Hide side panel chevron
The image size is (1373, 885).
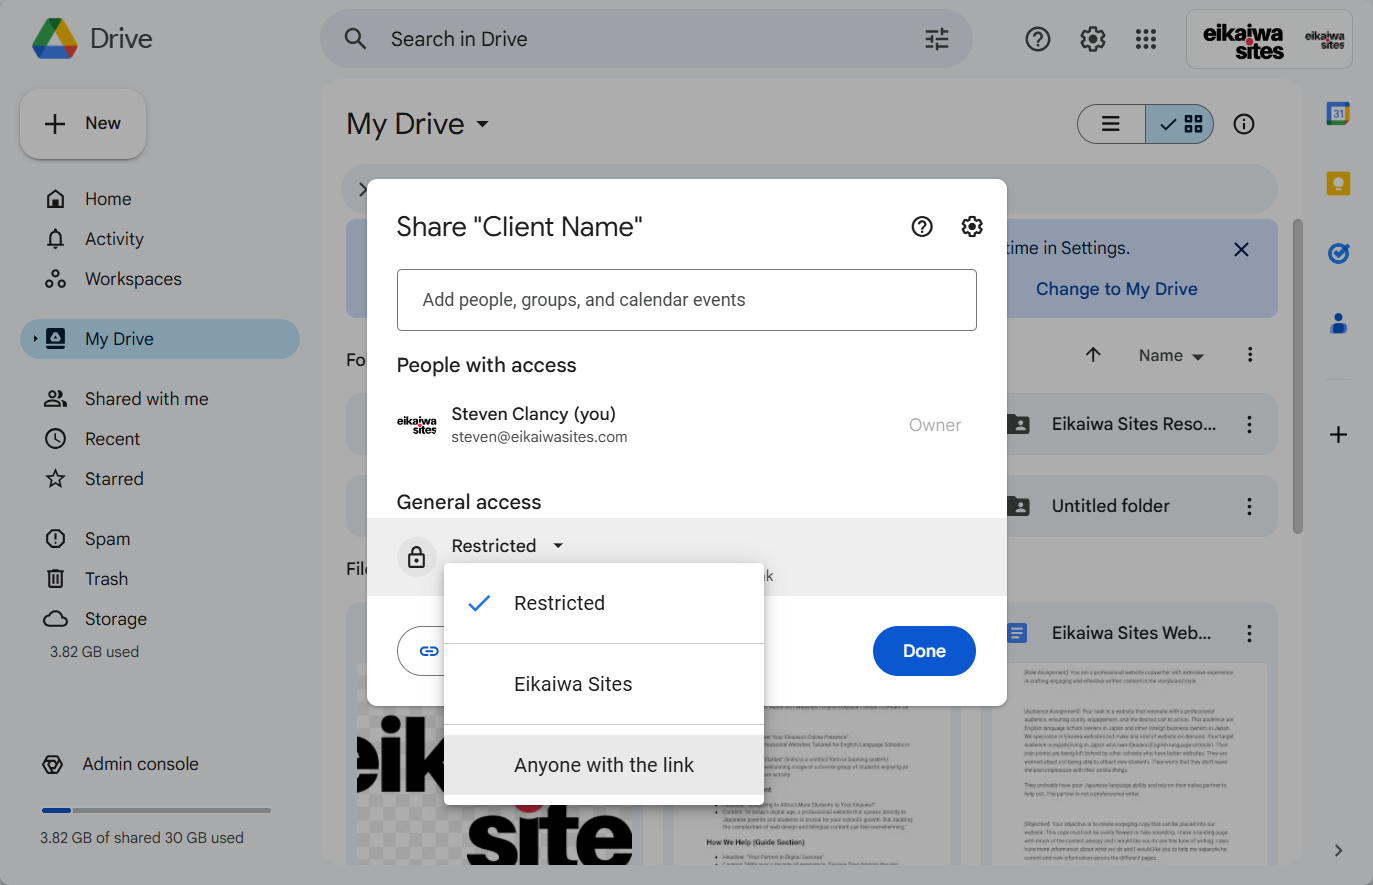pyautogui.click(x=1338, y=851)
